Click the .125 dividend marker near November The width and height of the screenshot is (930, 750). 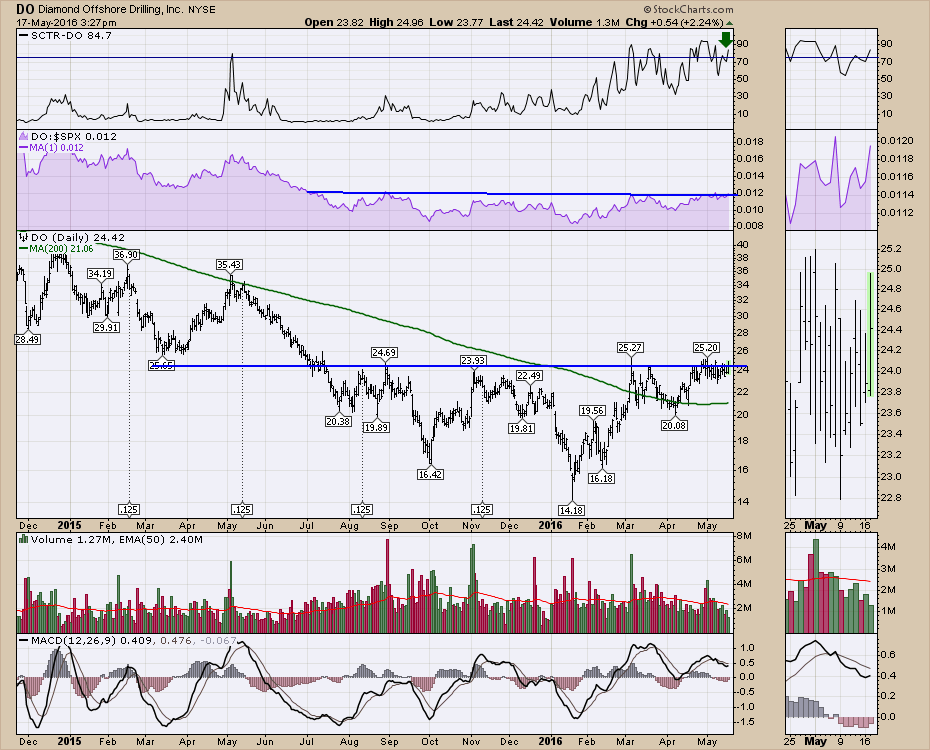point(482,509)
